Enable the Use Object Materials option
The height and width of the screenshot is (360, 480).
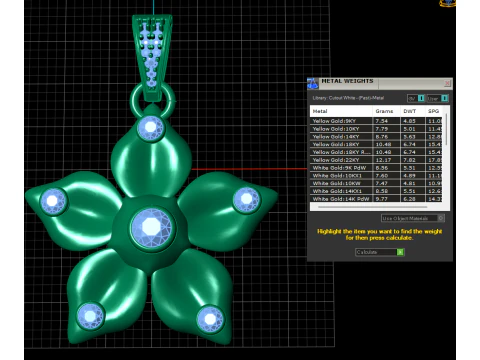(x=413, y=218)
